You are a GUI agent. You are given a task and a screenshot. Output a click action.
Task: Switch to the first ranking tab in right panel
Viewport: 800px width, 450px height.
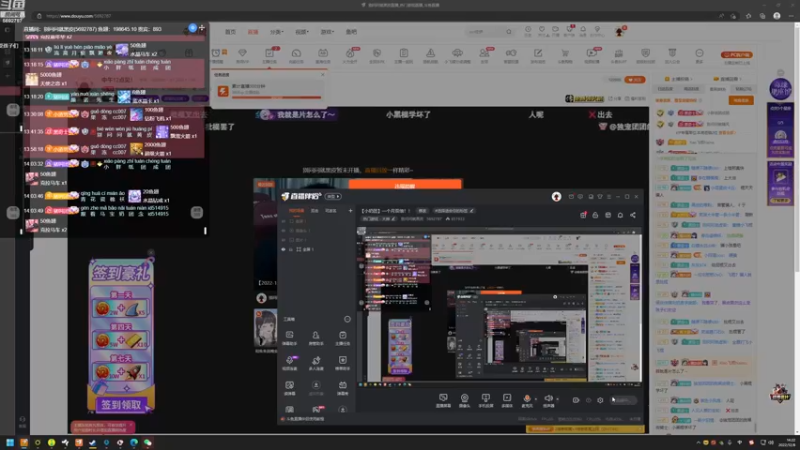click(x=665, y=89)
